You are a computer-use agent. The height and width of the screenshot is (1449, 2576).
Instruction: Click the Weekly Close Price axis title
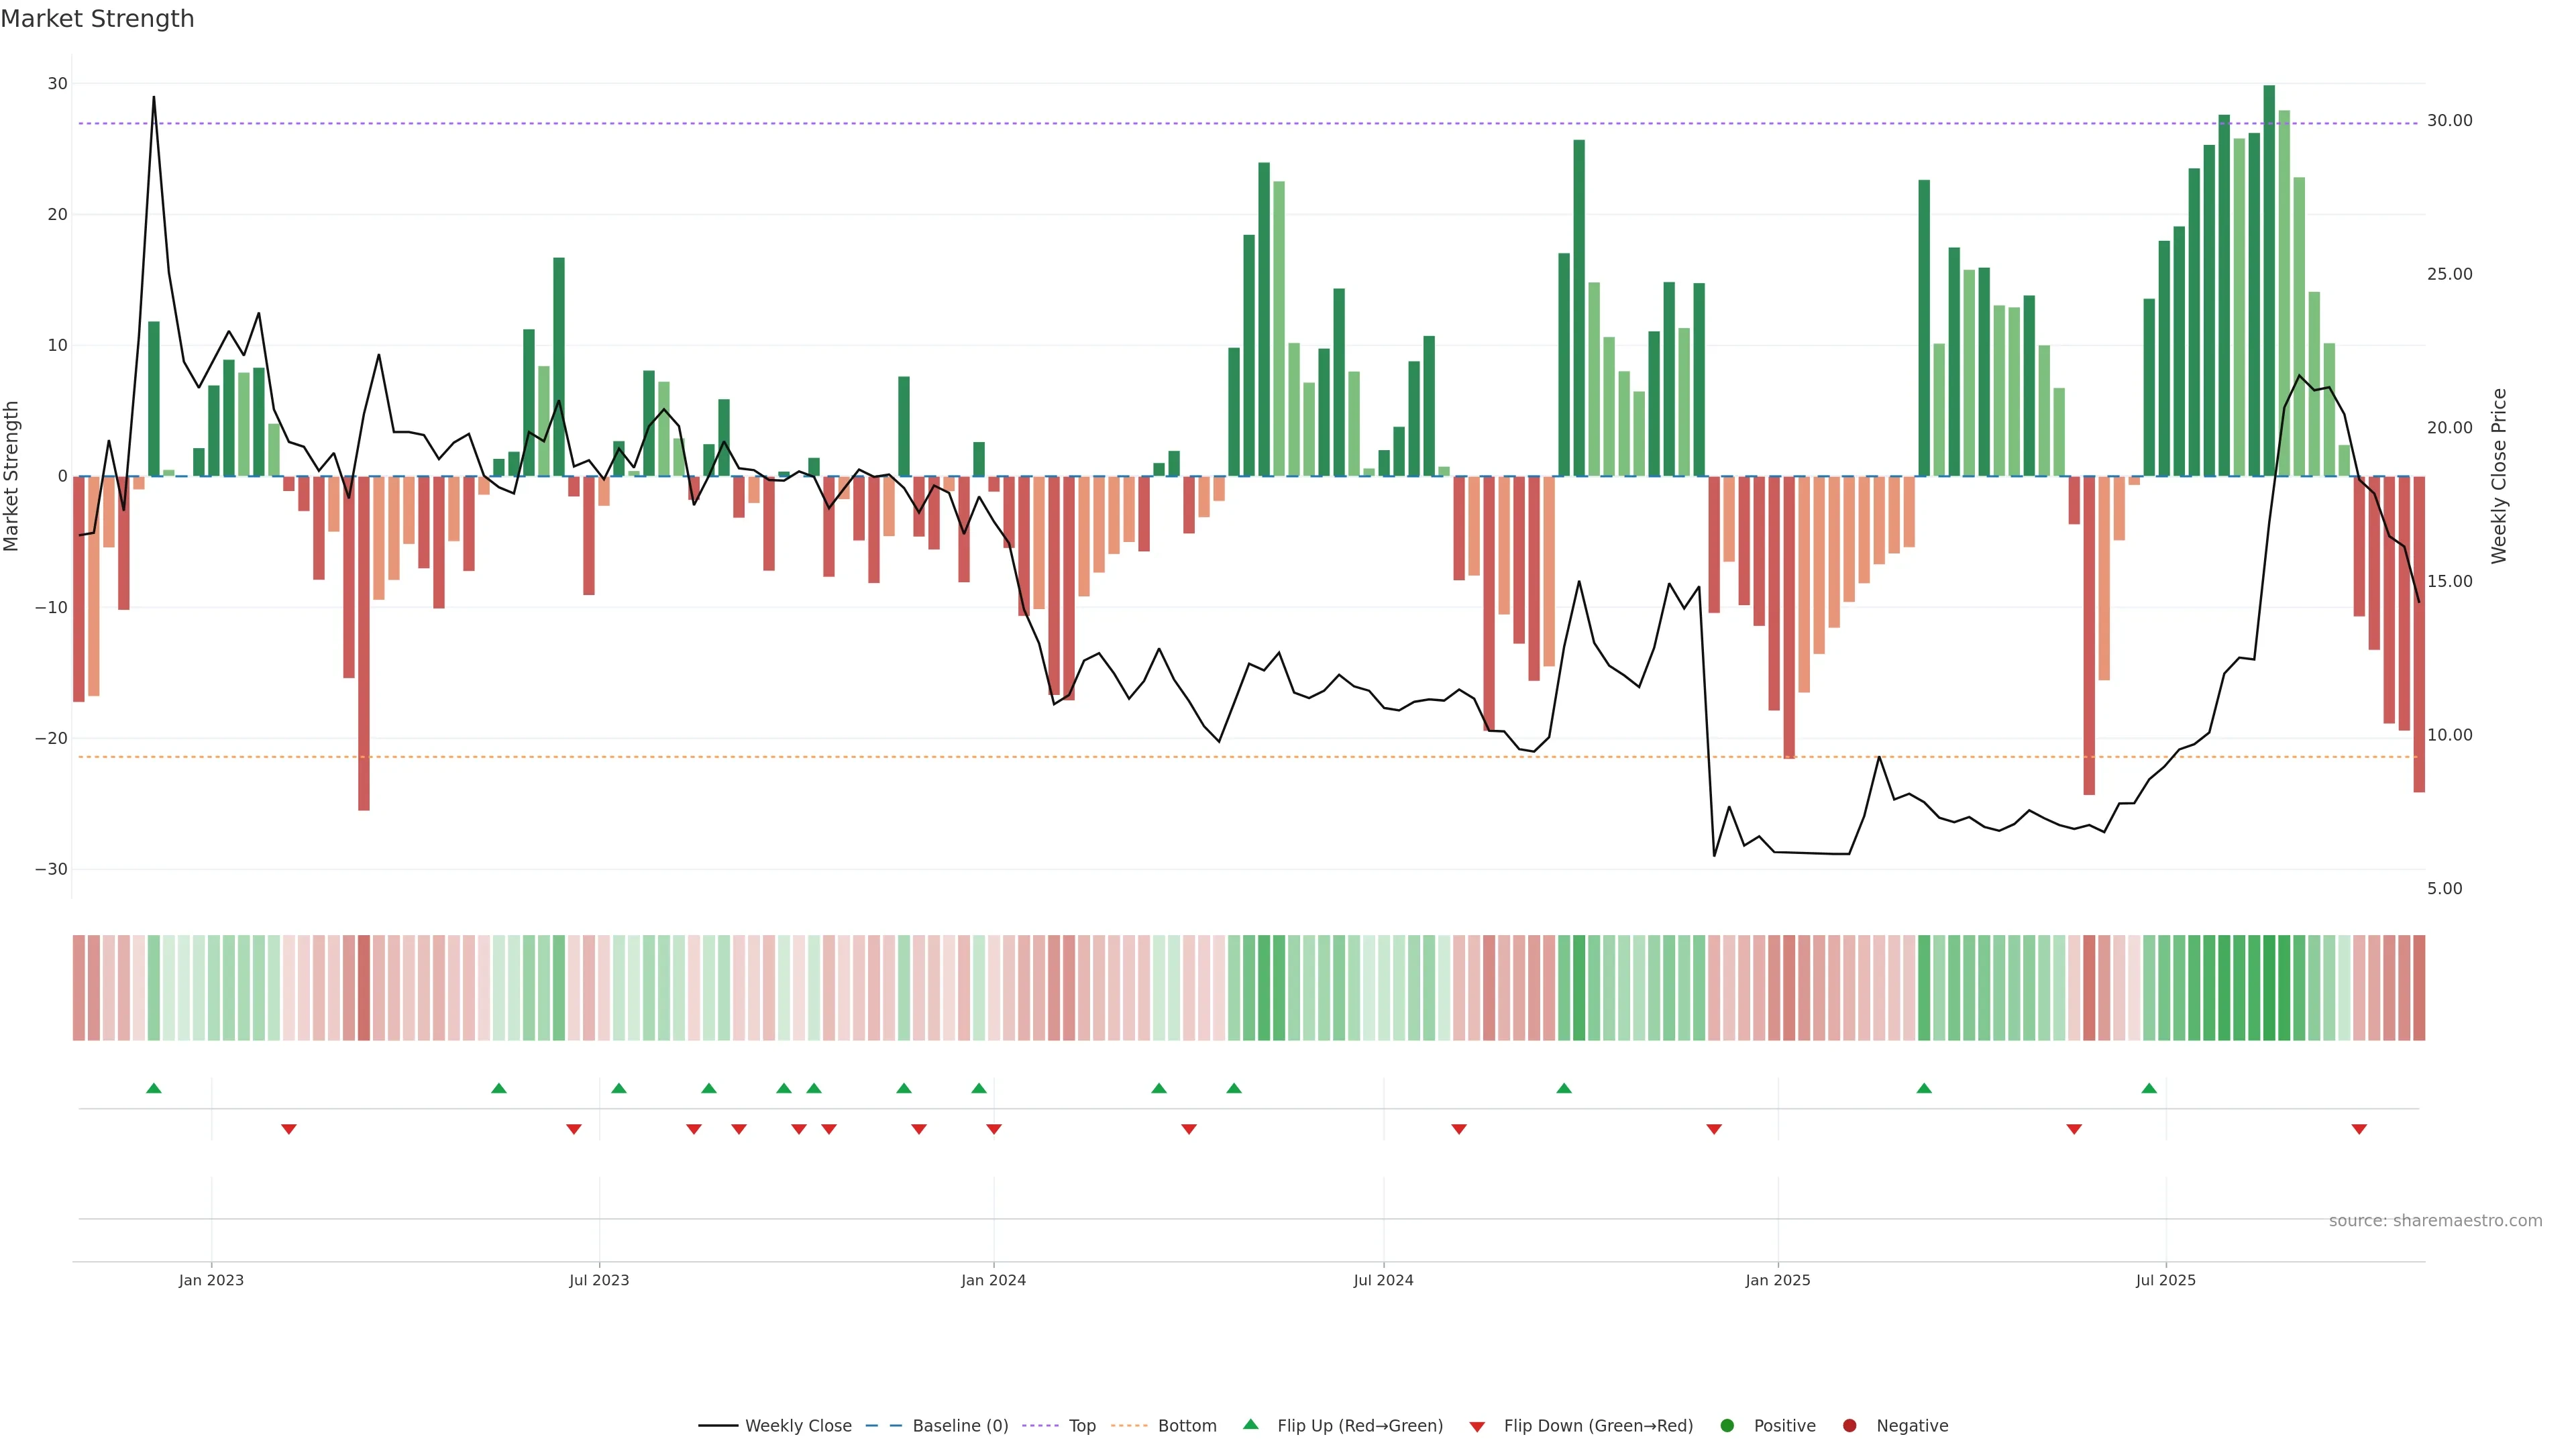pyautogui.click(x=2499, y=476)
